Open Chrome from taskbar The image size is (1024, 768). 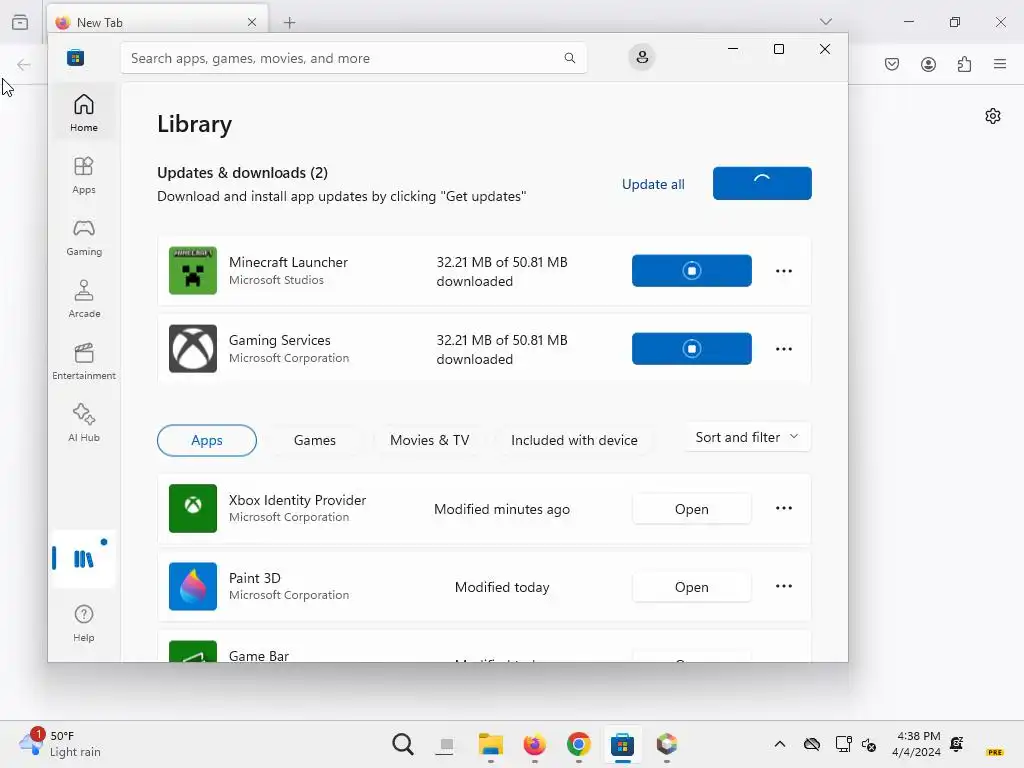(x=579, y=744)
